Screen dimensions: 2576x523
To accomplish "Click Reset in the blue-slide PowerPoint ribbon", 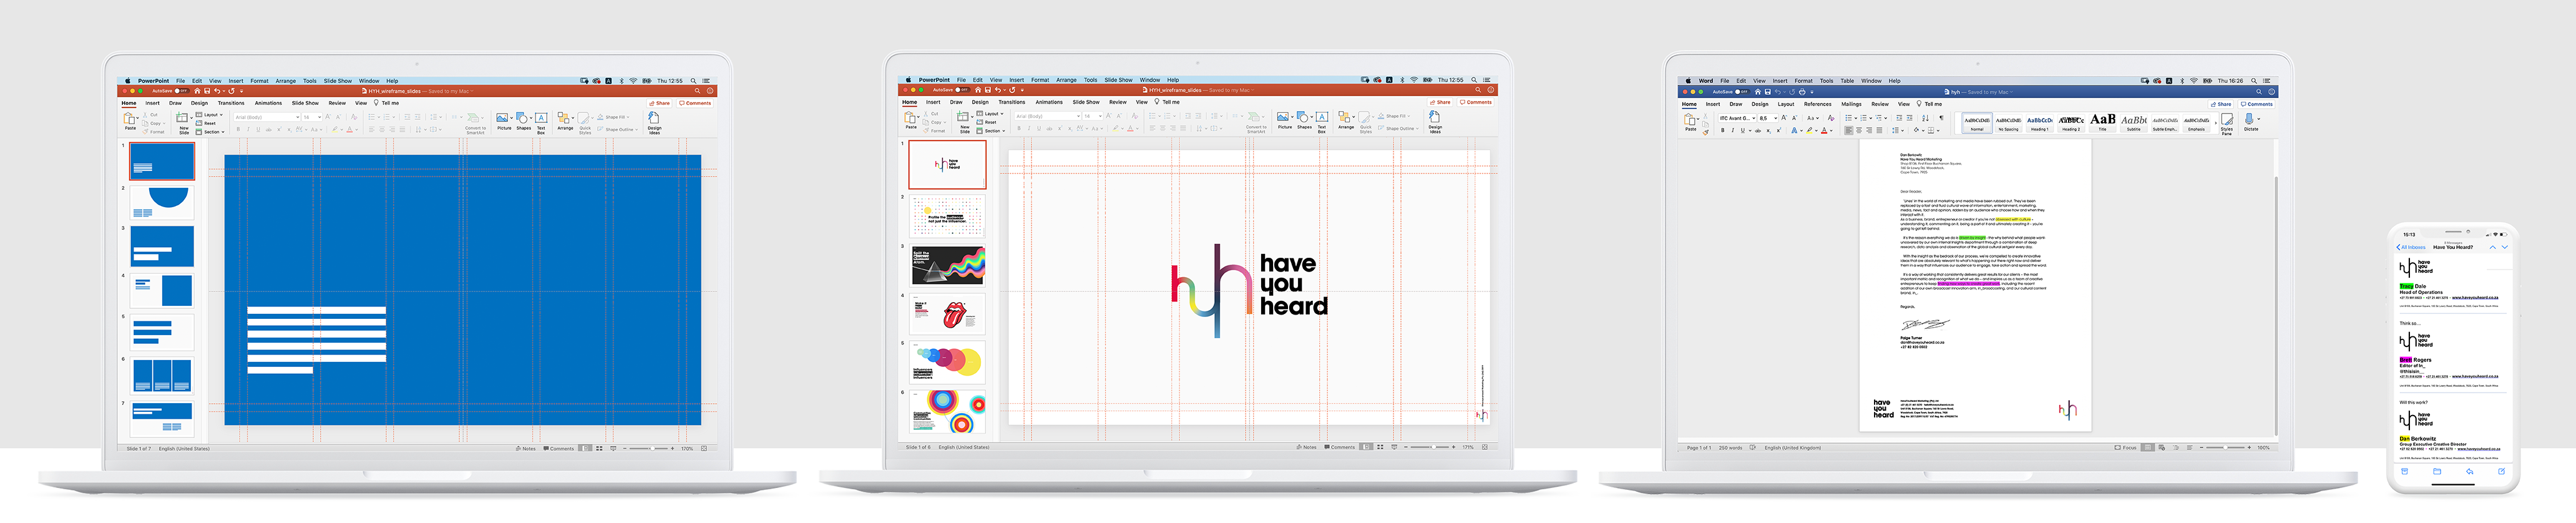I will [207, 124].
